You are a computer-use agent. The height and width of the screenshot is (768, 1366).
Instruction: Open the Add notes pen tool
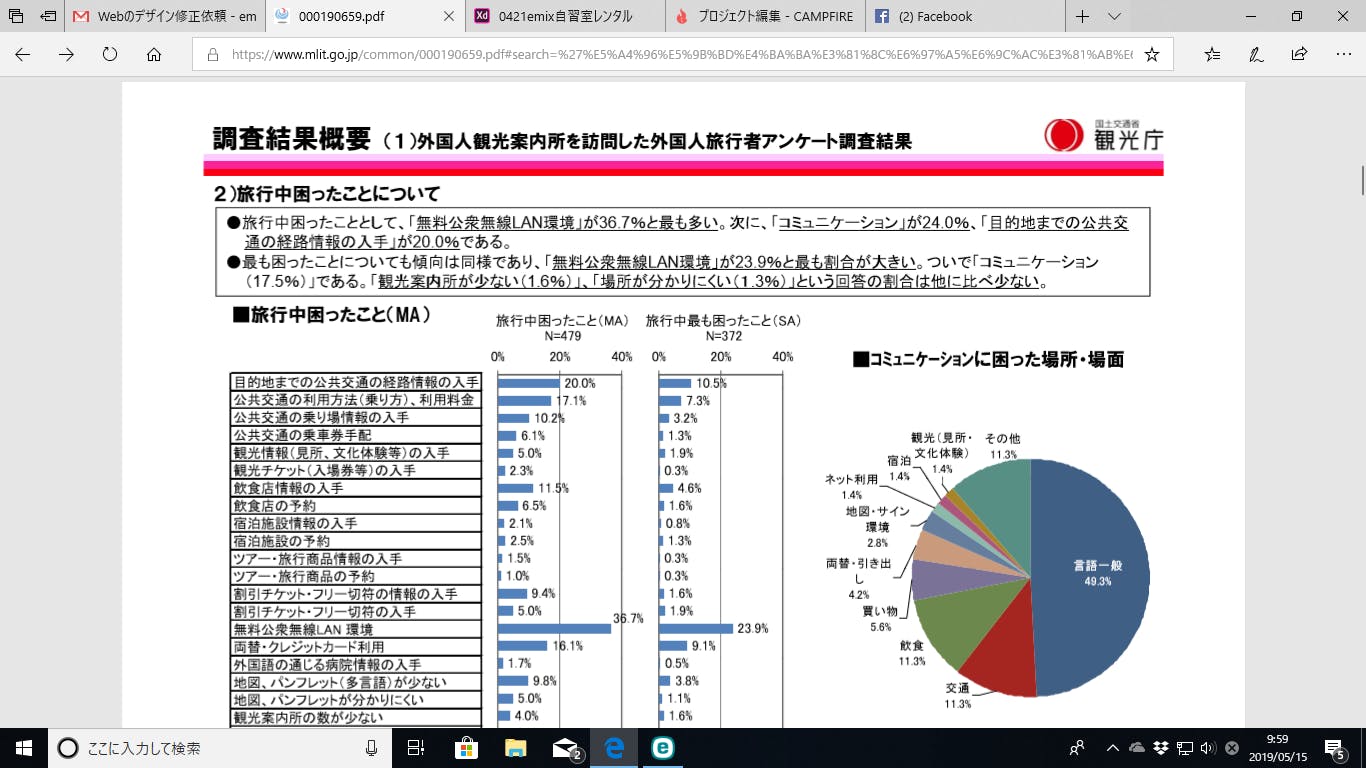pyautogui.click(x=1256, y=54)
